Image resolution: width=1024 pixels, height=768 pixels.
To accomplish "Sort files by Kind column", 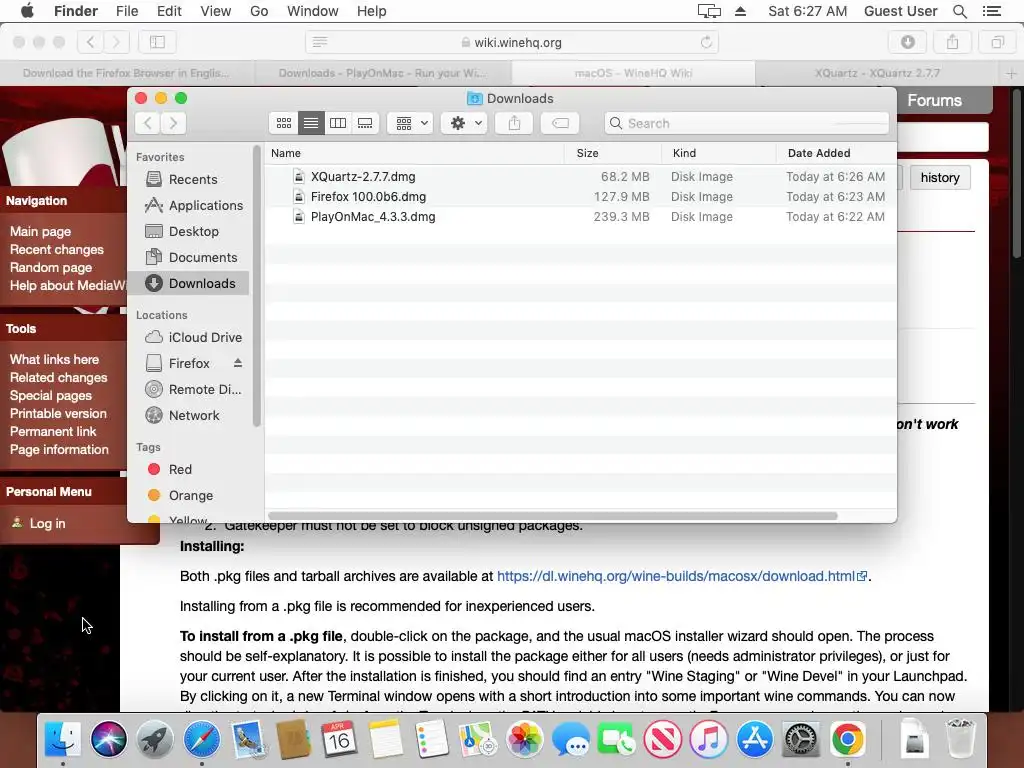I will [718, 153].
